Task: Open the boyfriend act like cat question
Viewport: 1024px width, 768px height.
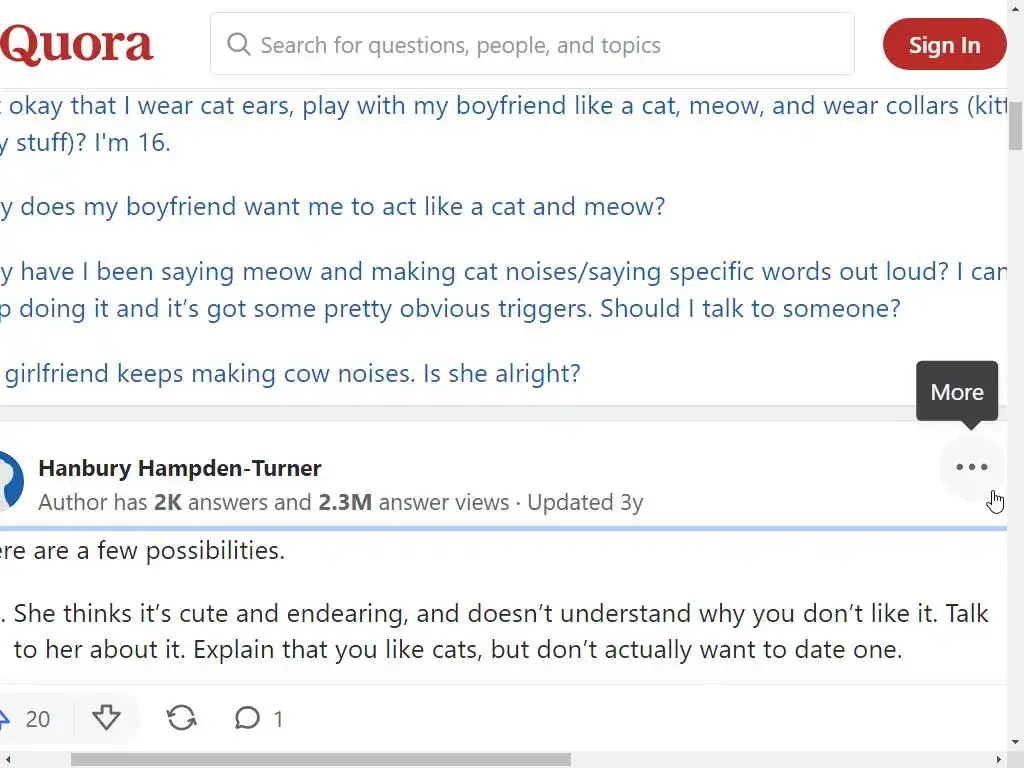Action: (335, 207)
